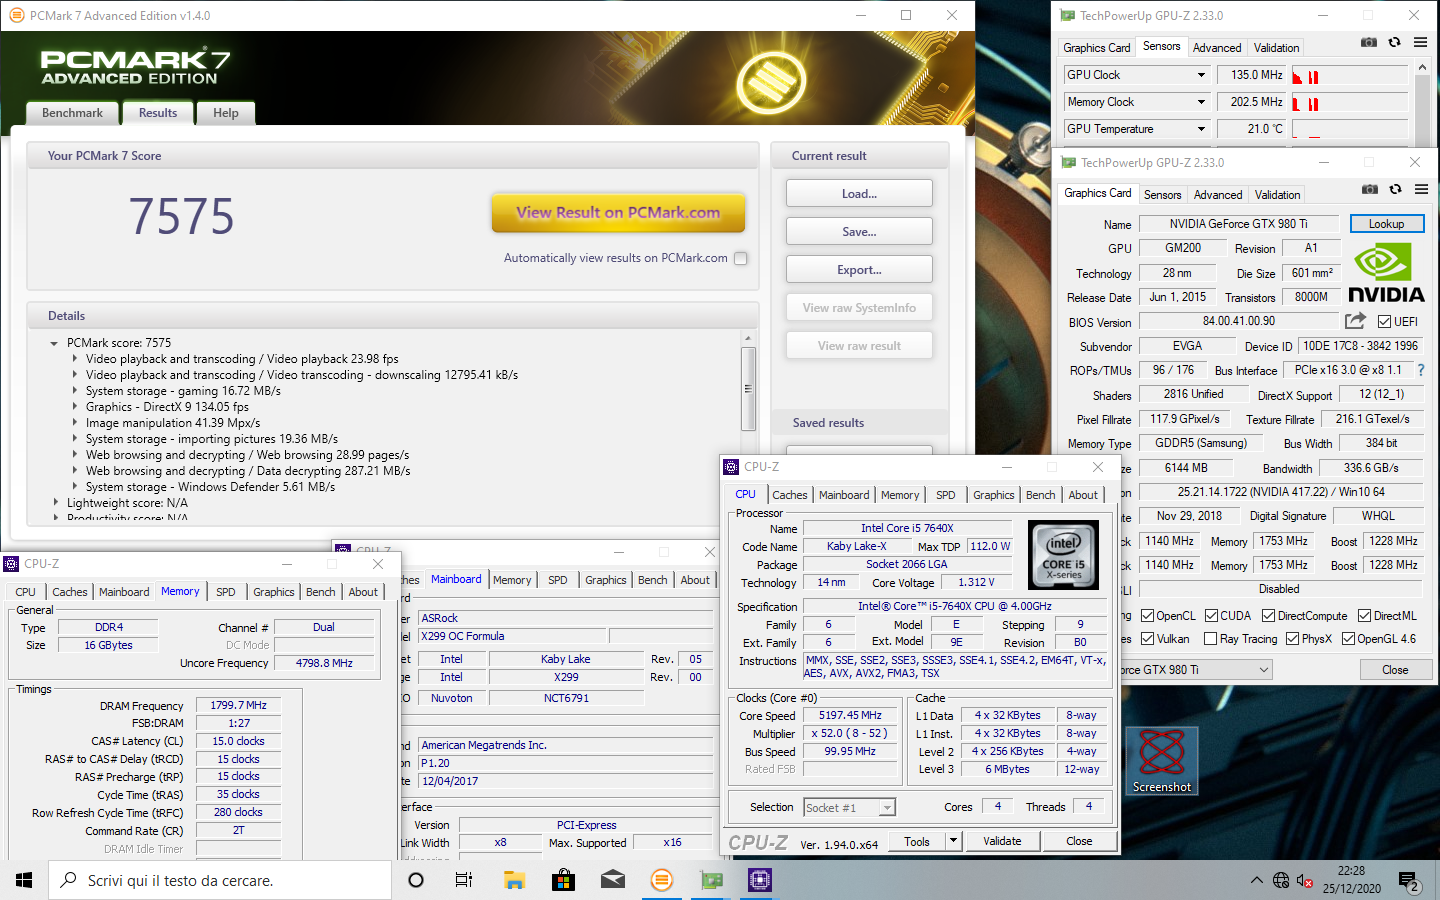
Task: Click the Validate button in CPU-Z
Action: [1002, 841]
